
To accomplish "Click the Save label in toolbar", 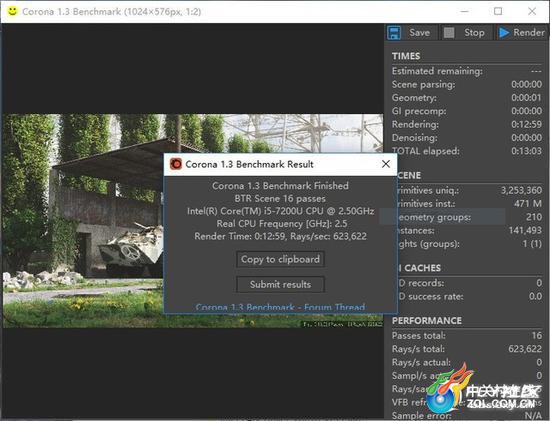I will tap(419, 33).
